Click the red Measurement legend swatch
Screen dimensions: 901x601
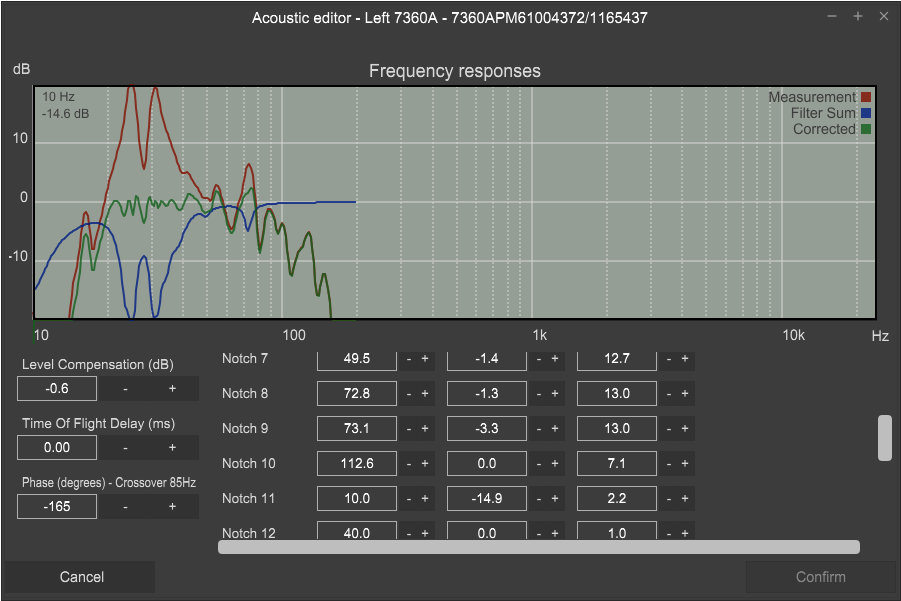[866, 97]
